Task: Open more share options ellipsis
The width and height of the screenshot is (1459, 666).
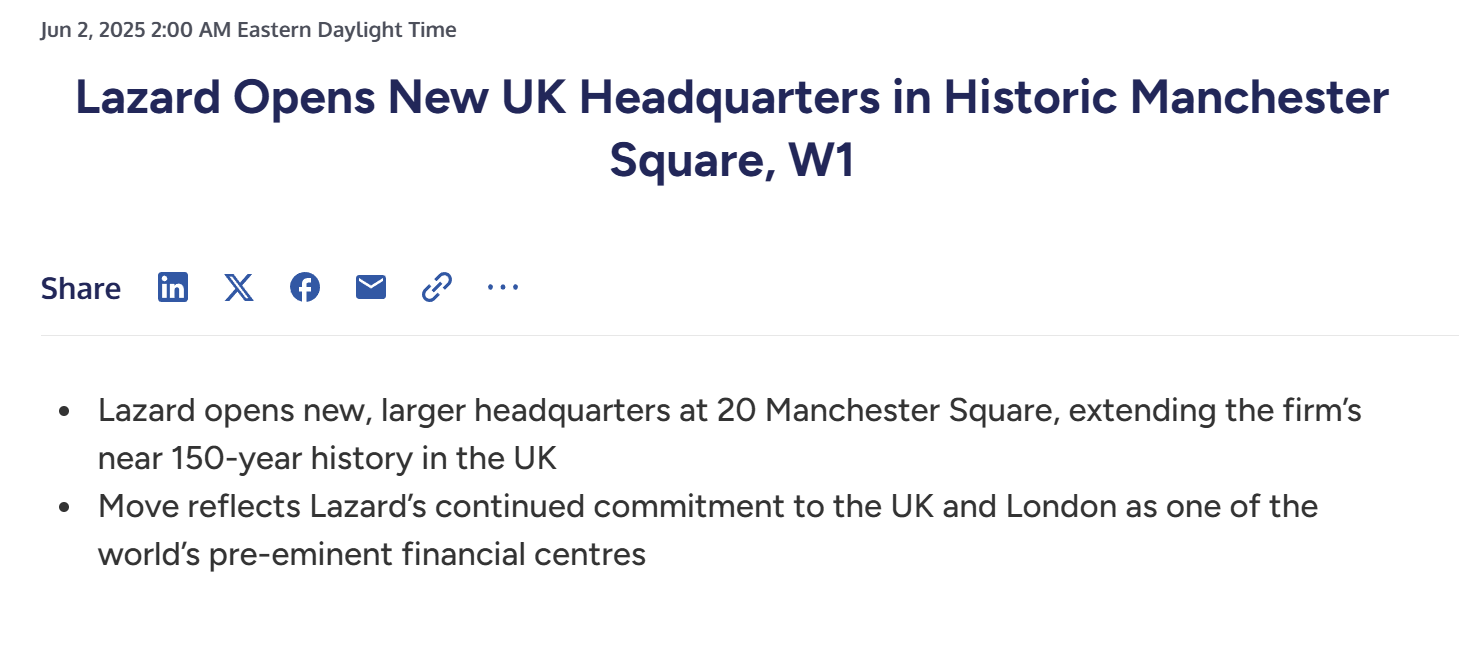Action: pyautogui.click(x=503, y=288)
